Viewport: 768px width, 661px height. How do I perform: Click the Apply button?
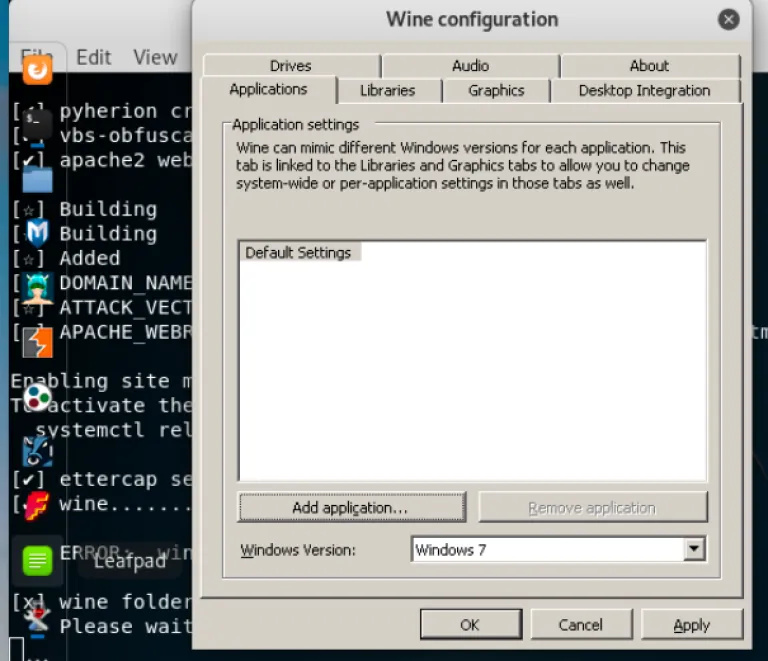pos(691,625)
